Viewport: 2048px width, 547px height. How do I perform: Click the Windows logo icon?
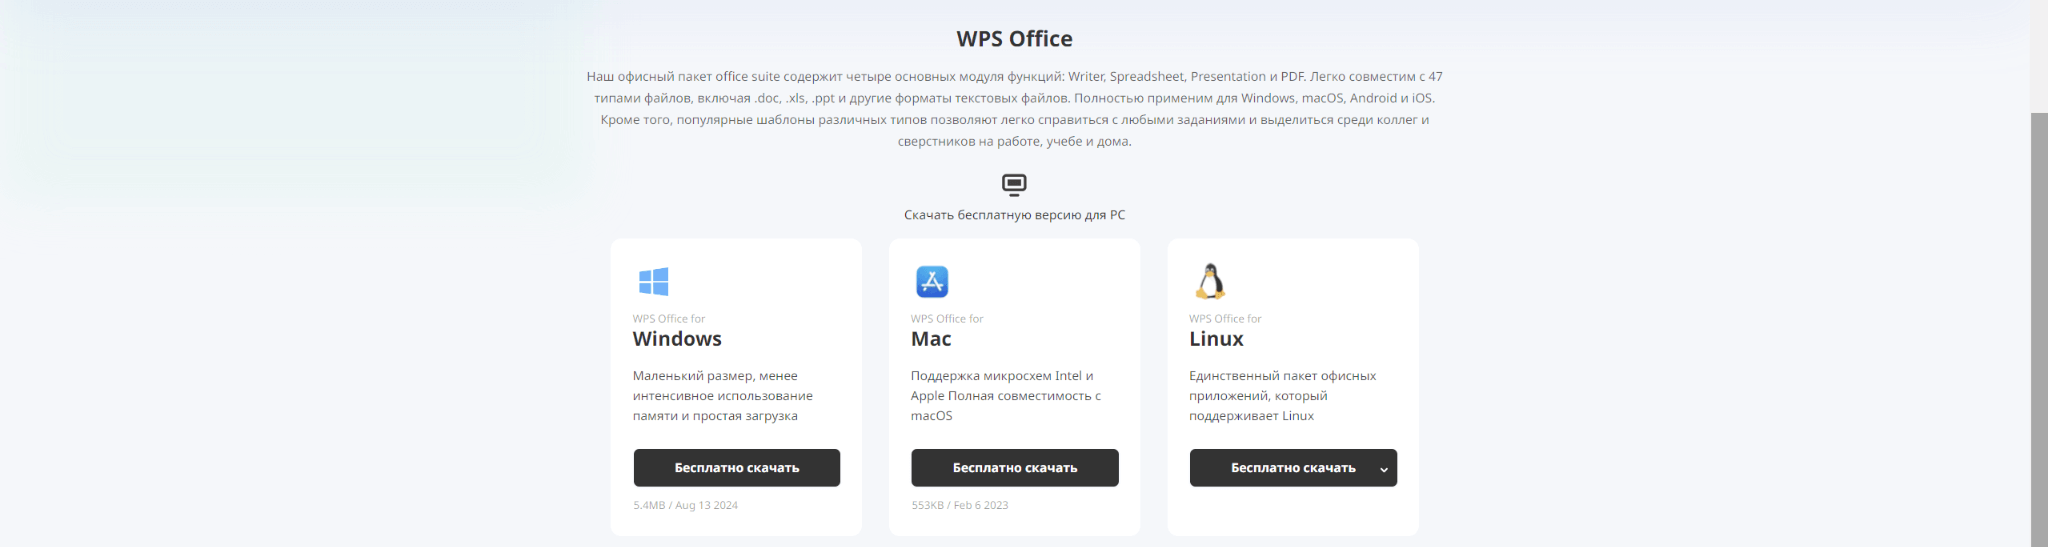pos(653,282)
